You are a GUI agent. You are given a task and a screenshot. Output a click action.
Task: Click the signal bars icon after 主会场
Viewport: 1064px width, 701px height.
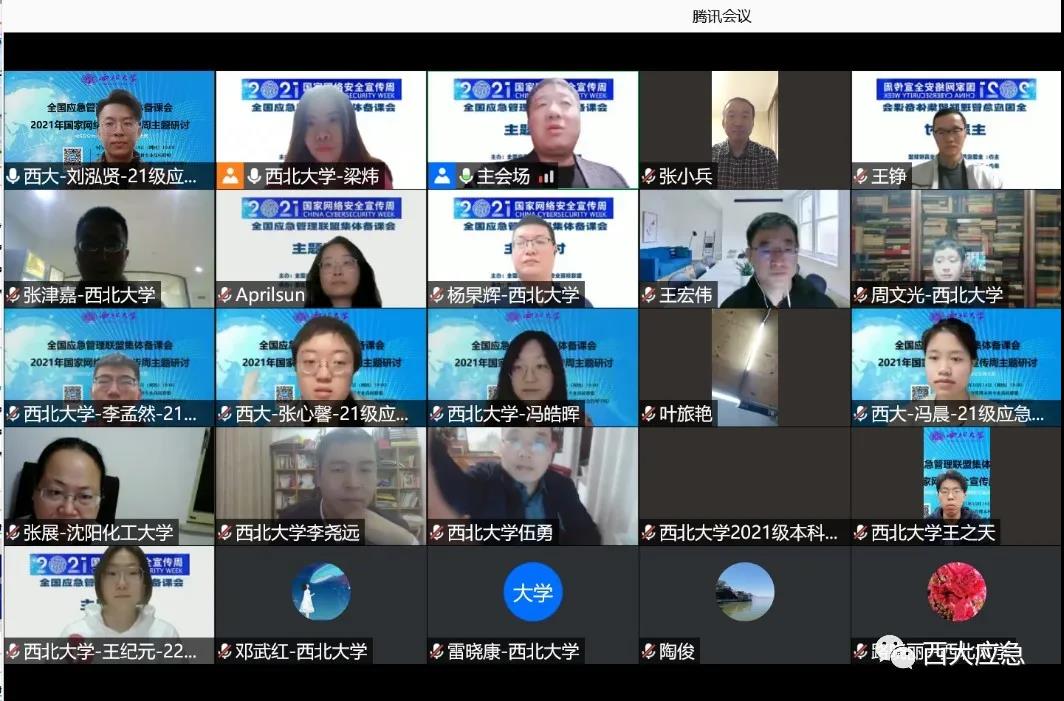(546, 177)
